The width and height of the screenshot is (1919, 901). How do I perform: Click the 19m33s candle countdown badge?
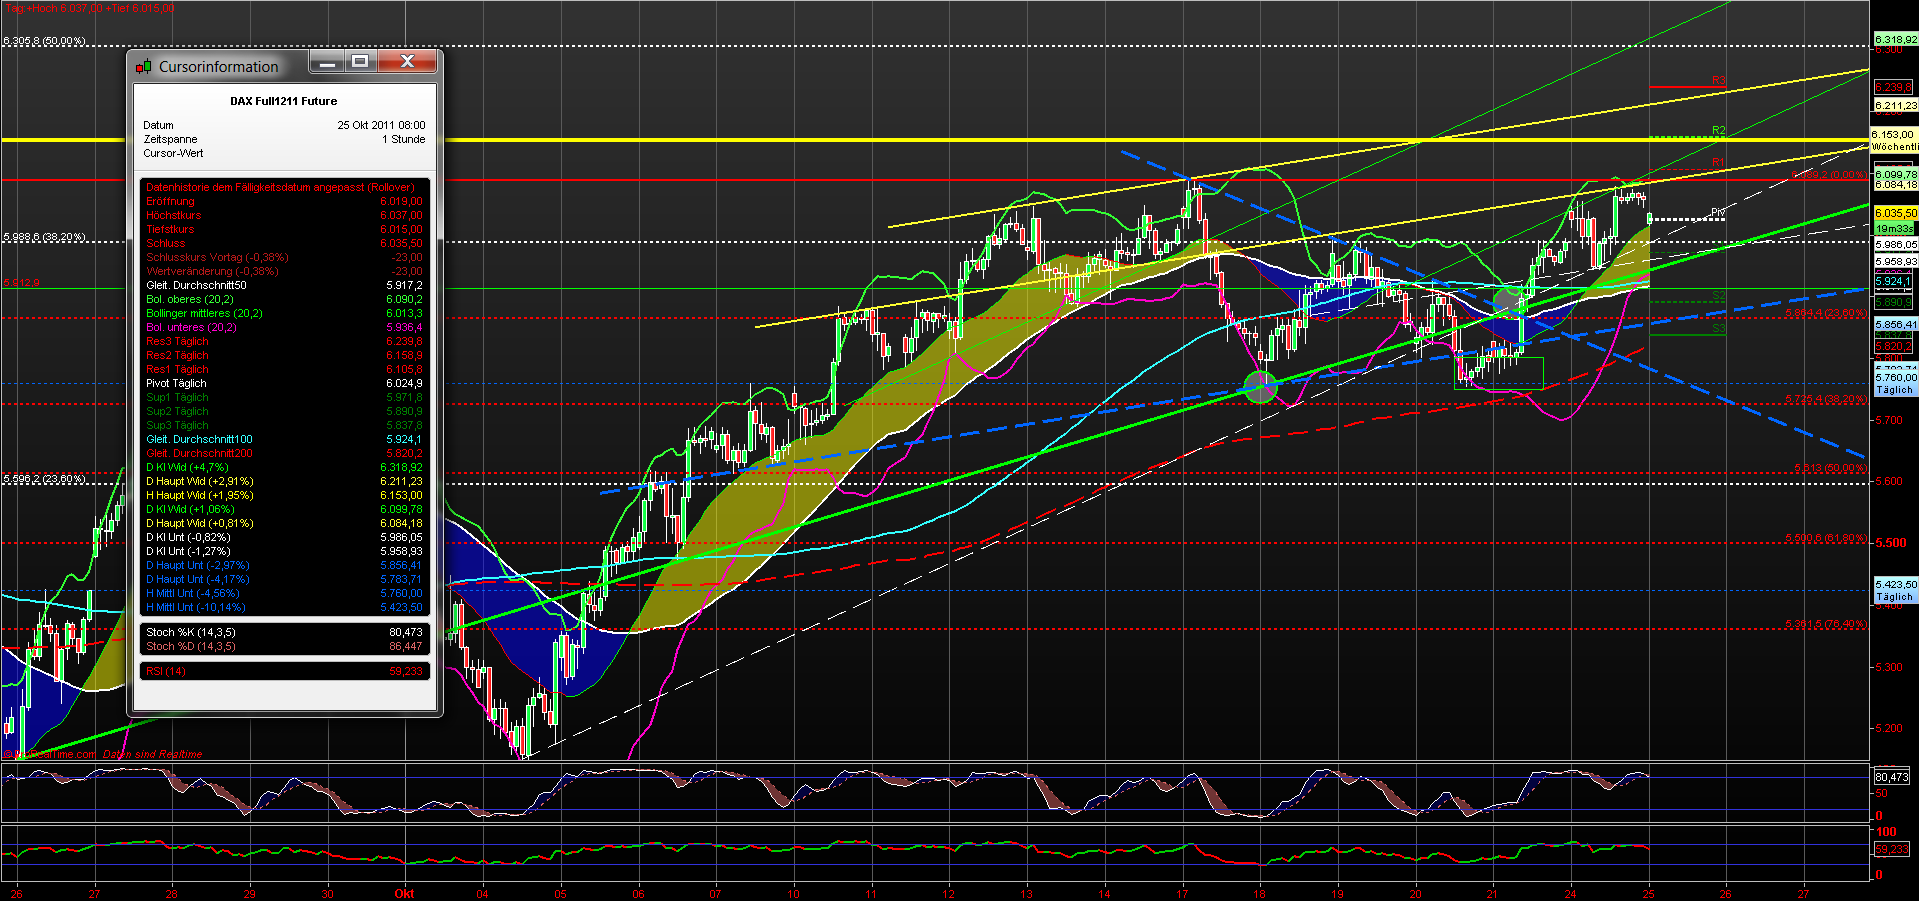point(1893,229)
